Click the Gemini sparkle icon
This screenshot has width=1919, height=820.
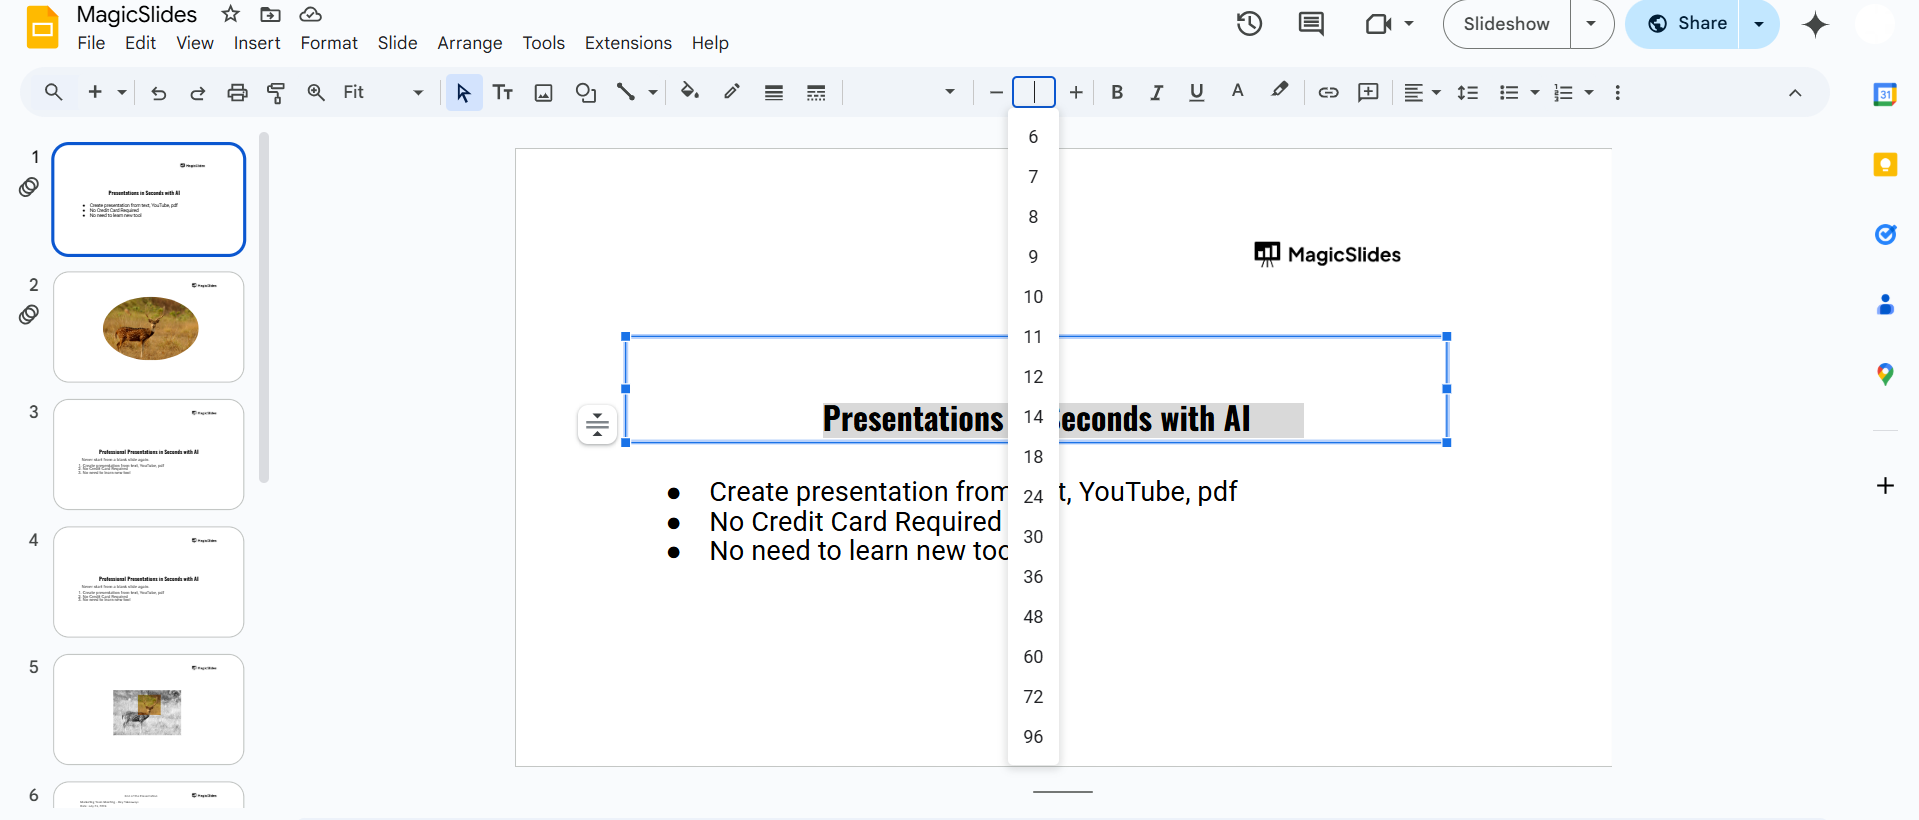click(1815, 25)
